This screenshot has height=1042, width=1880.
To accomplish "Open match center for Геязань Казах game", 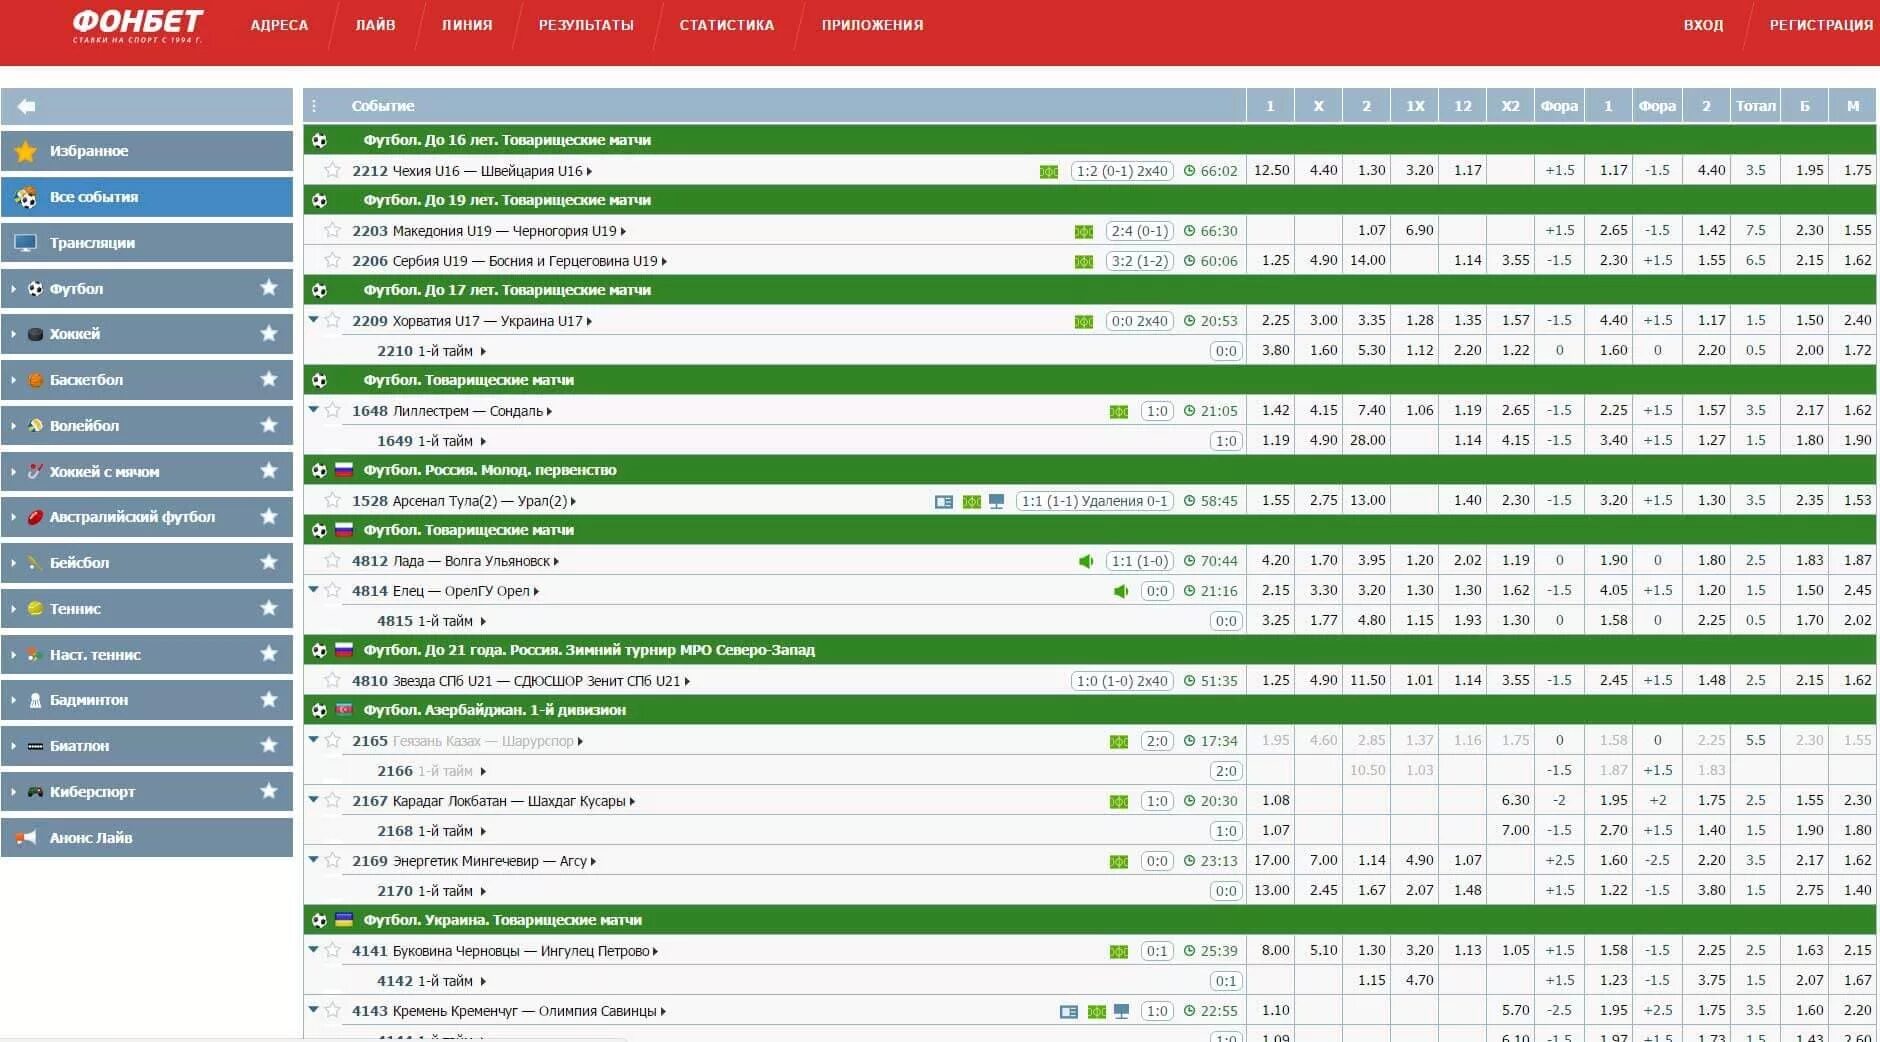I will [x=1119, y=741].
